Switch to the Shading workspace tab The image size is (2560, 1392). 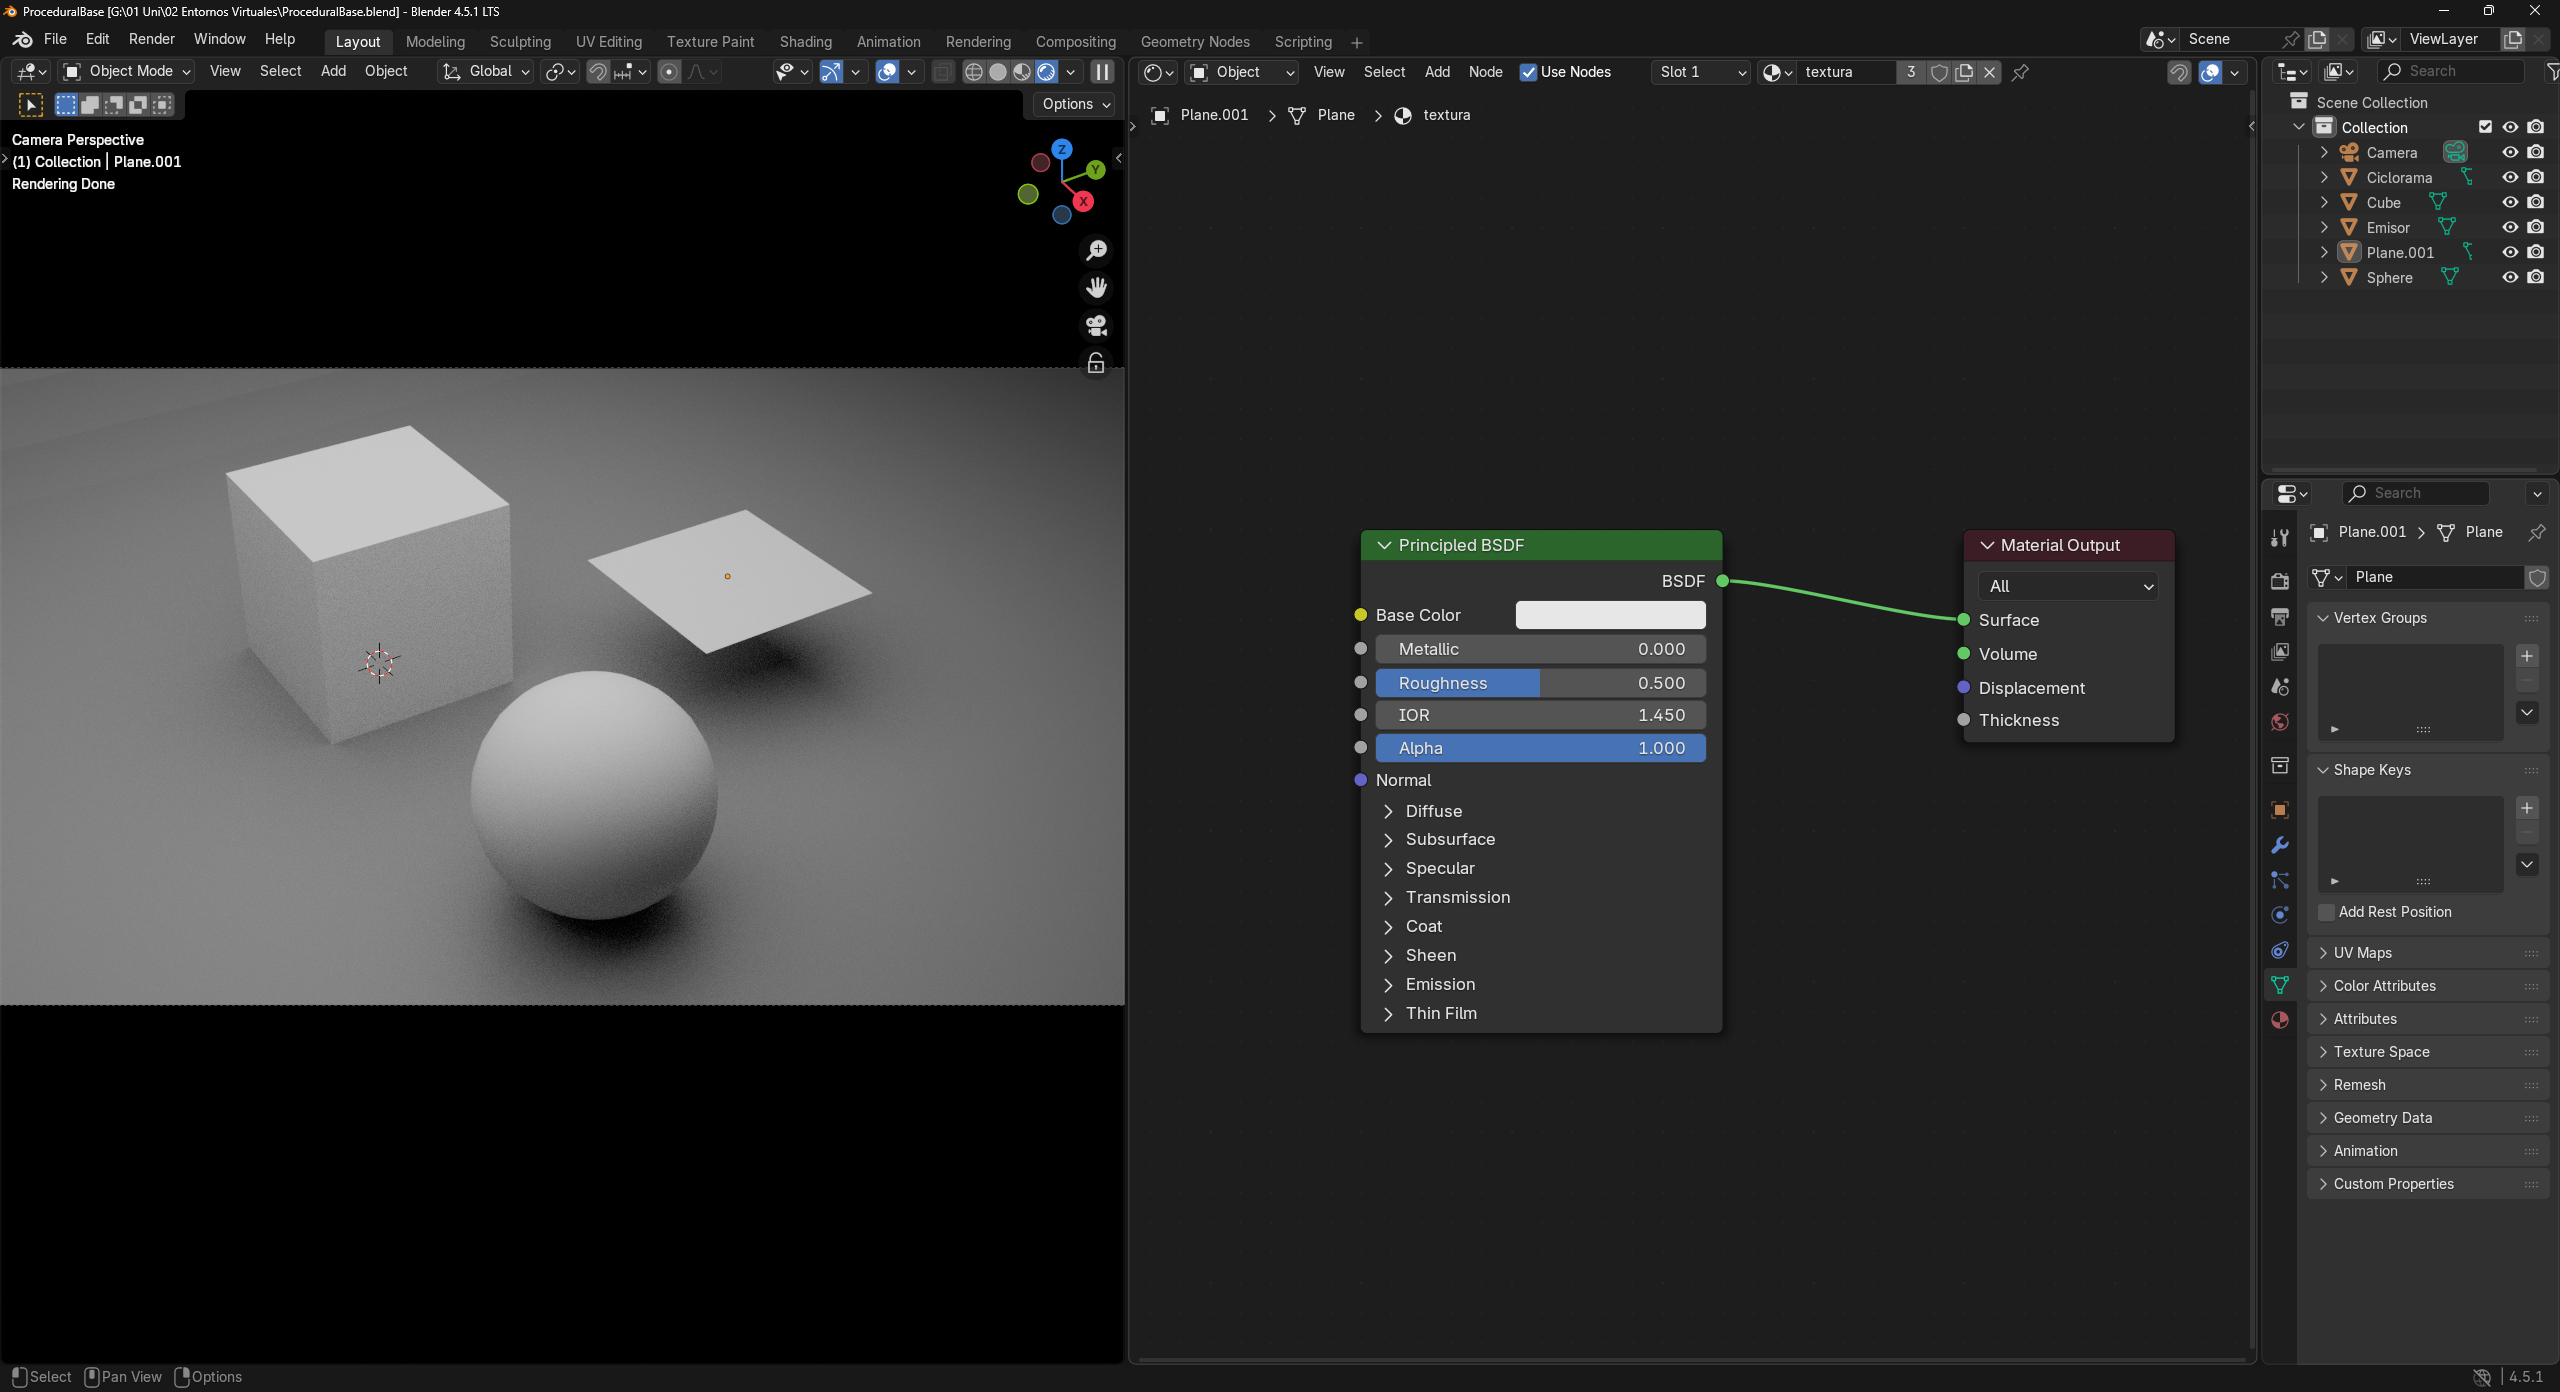point(805,42)
